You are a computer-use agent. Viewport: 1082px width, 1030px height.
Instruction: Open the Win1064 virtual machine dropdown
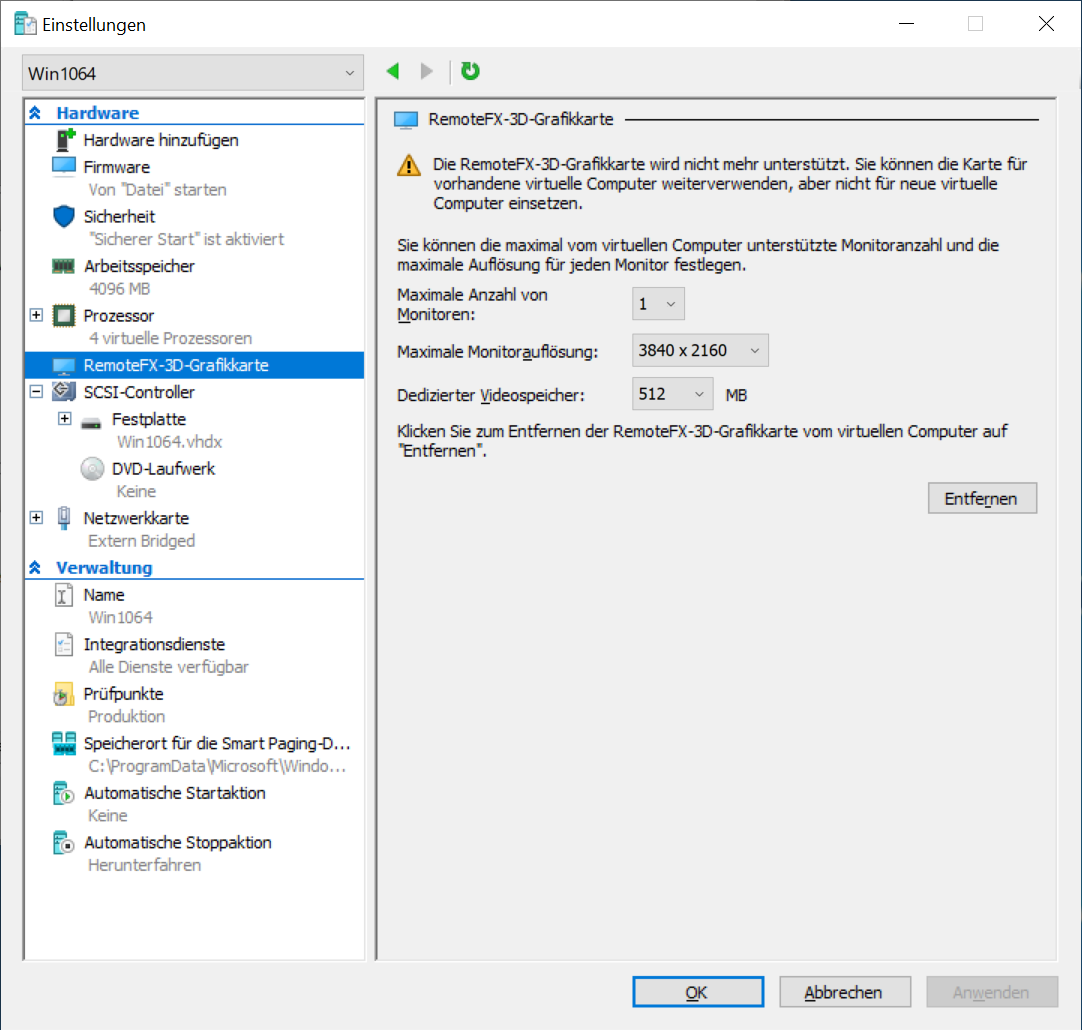(x=193, y=73)
